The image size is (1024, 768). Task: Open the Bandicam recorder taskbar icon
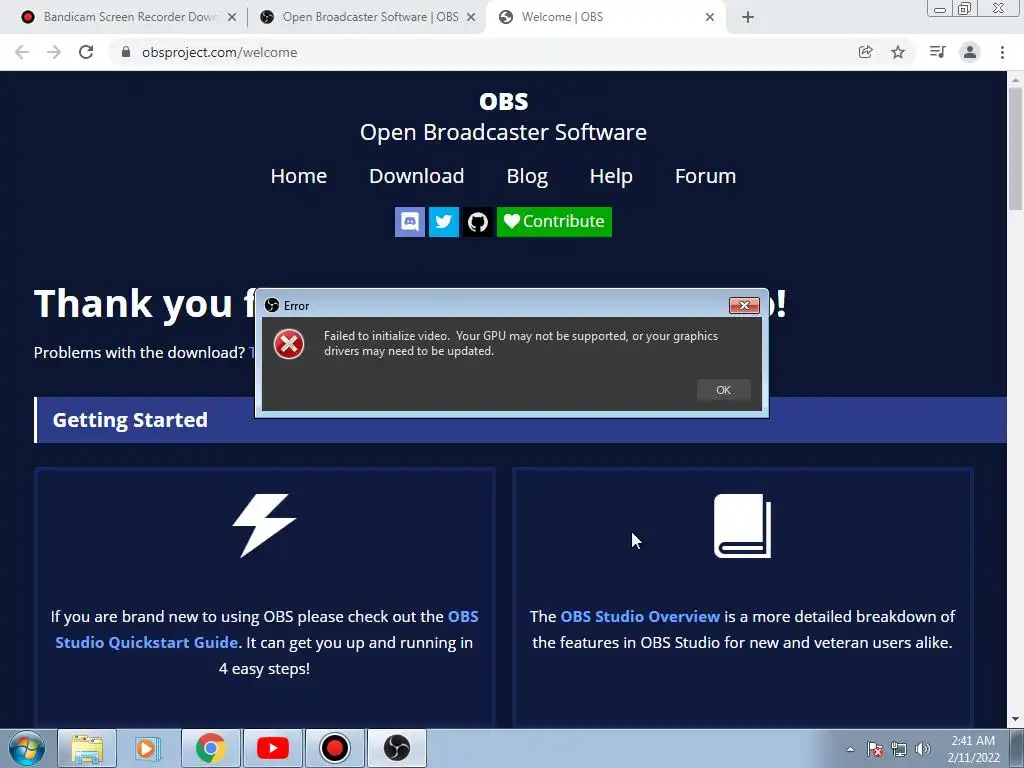(334, 748)
